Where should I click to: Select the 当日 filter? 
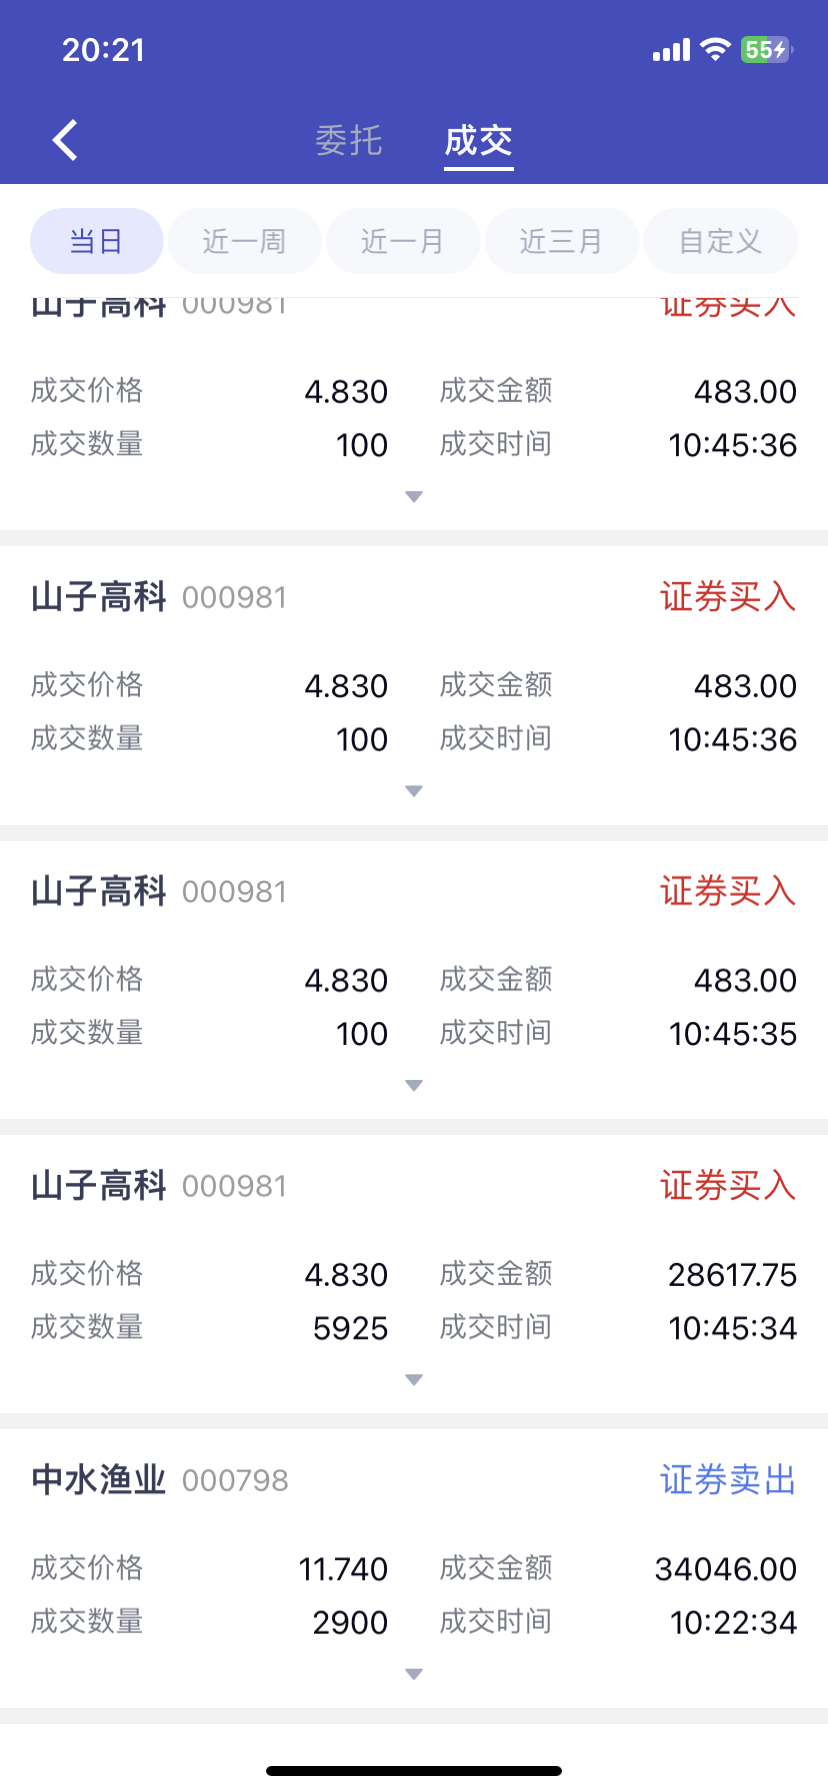pos(96,241)
